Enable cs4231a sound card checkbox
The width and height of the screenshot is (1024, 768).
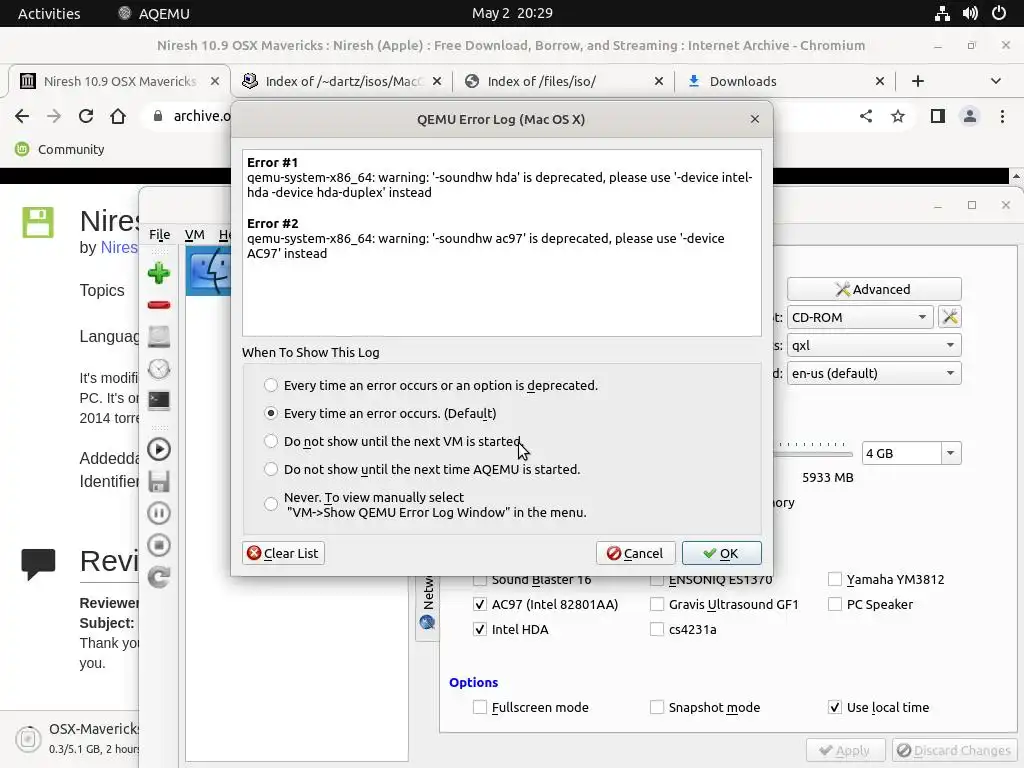(x=657, y=630)
